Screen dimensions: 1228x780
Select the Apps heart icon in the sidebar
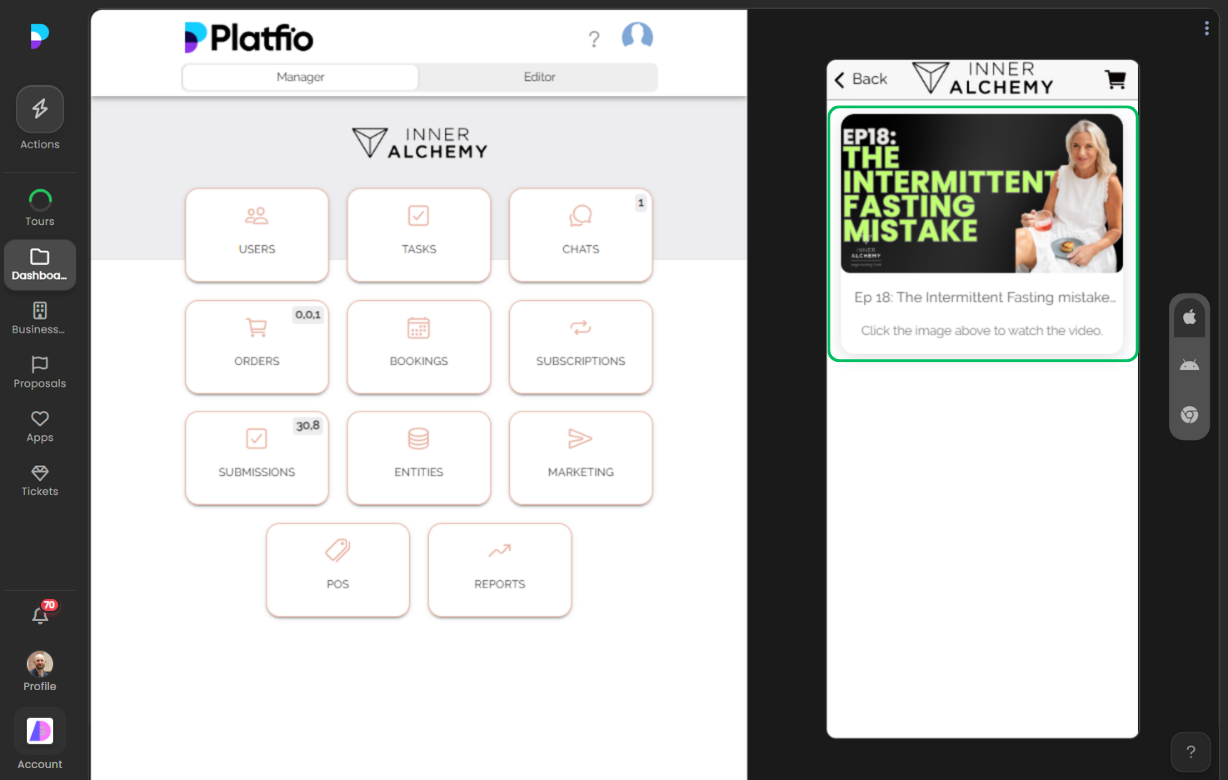pyautogui.click(x=39, y=424)
